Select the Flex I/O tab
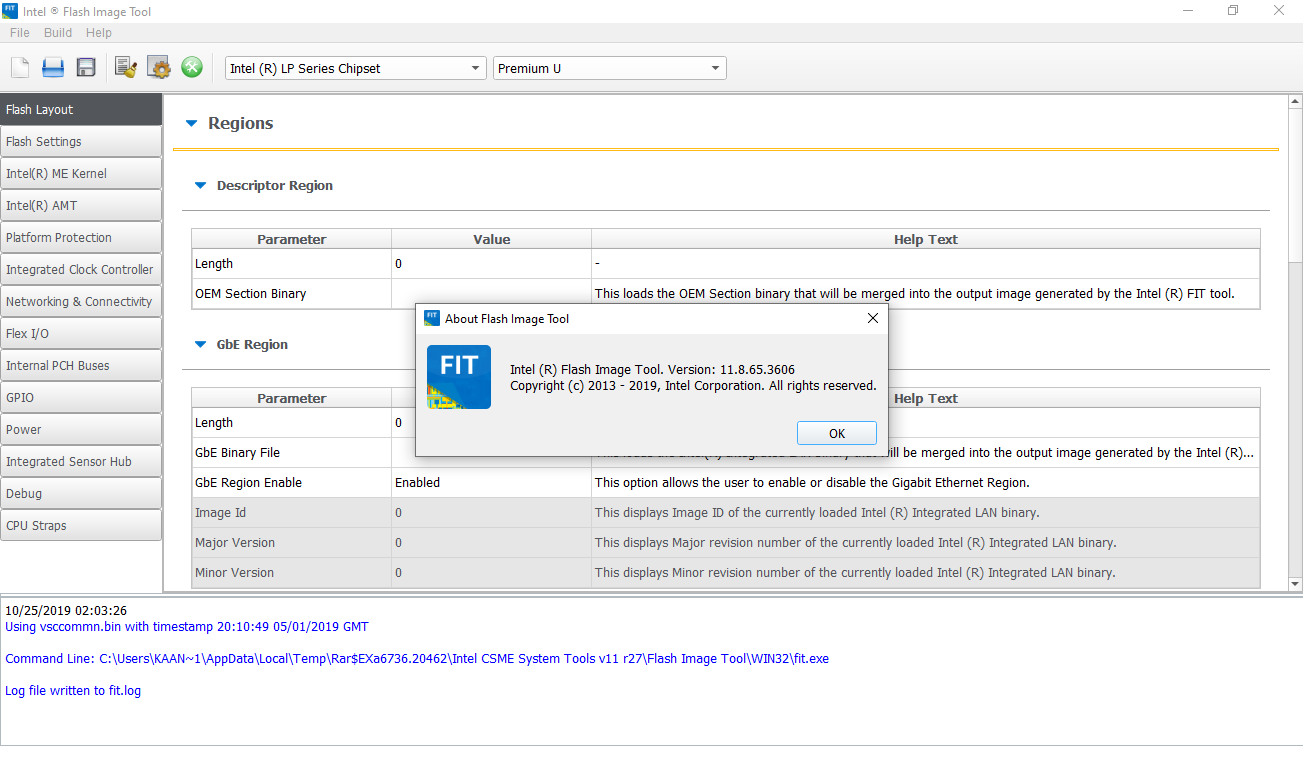1303x768 pixels. pos(81,334)
